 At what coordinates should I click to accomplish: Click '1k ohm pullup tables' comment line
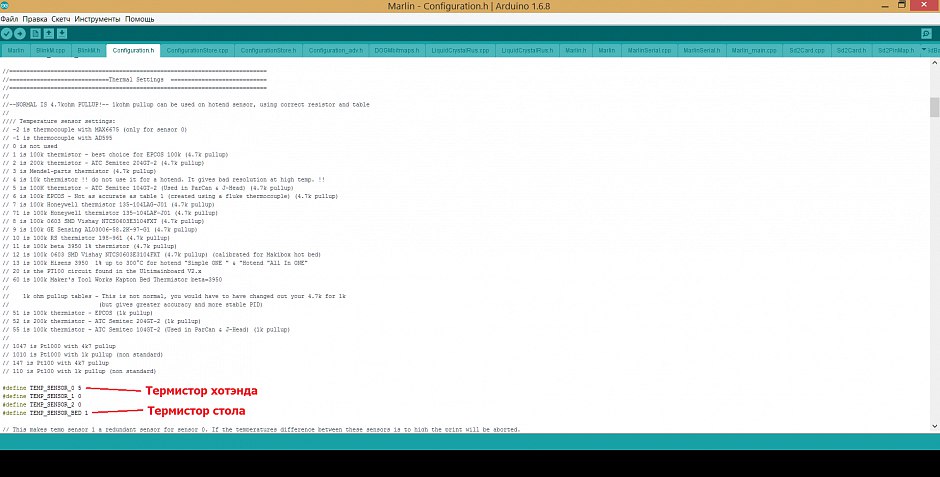(174, 296)
